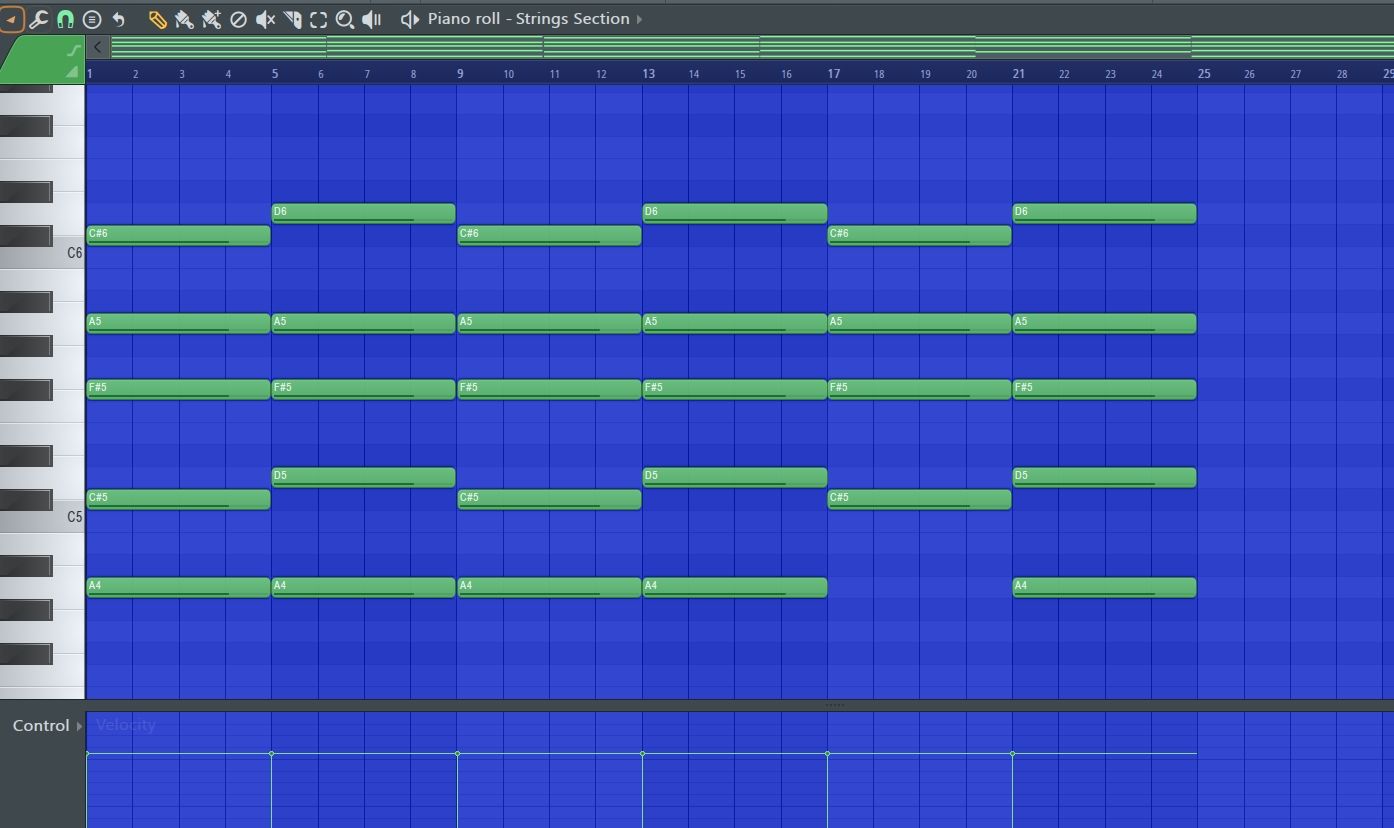Select the A5 note at bar 1
The width and height of the screenshot is (1394, 828).
pyautogui.click(x=178, y=323)
